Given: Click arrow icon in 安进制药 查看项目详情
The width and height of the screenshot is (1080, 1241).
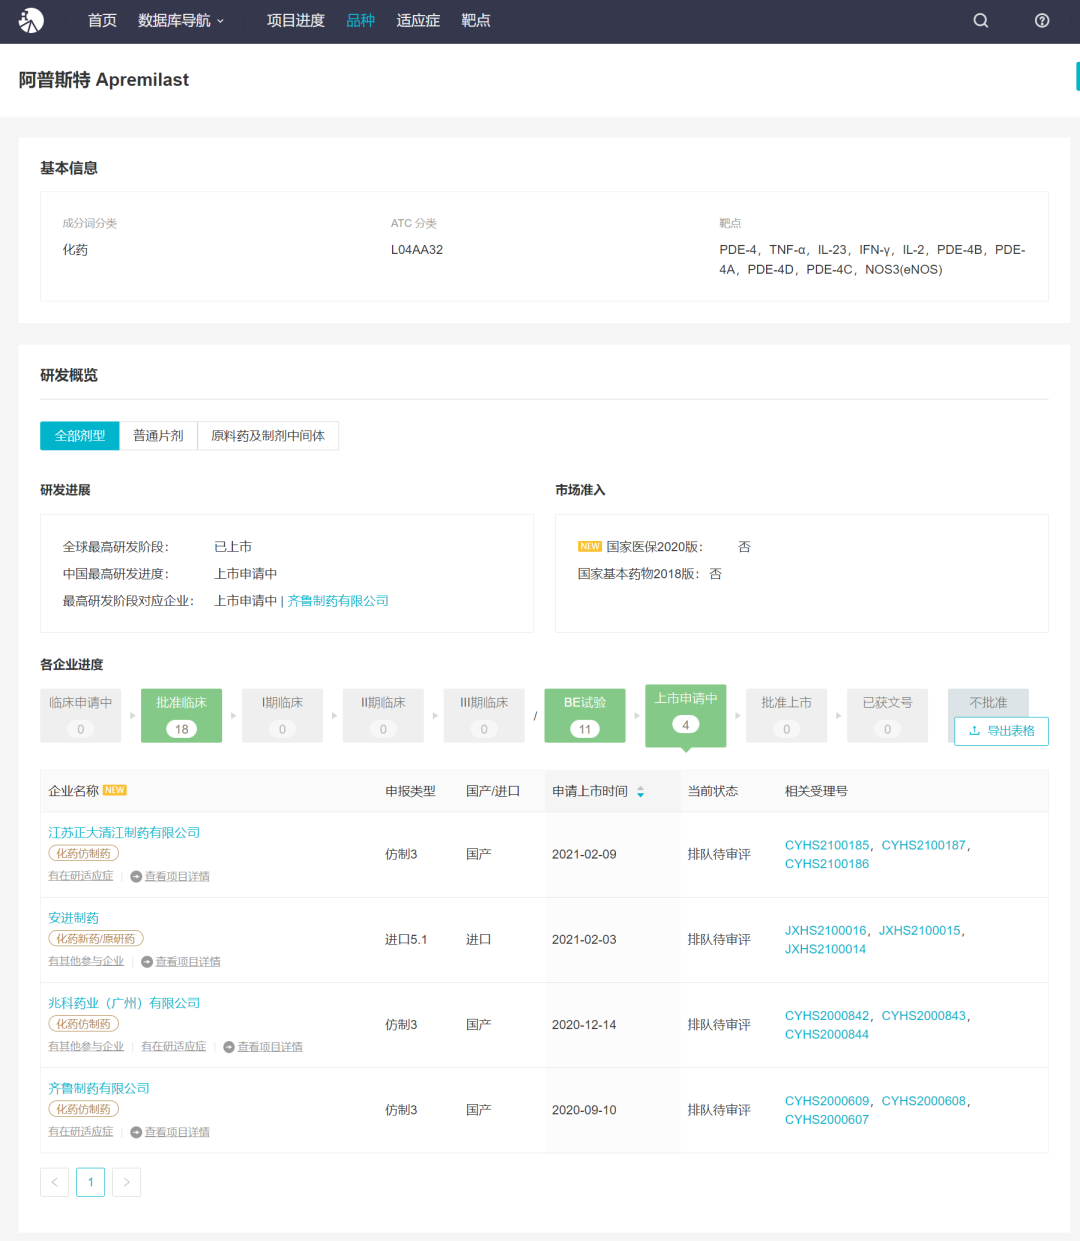Looking at the screenshot, I should (x=147, y=962).
